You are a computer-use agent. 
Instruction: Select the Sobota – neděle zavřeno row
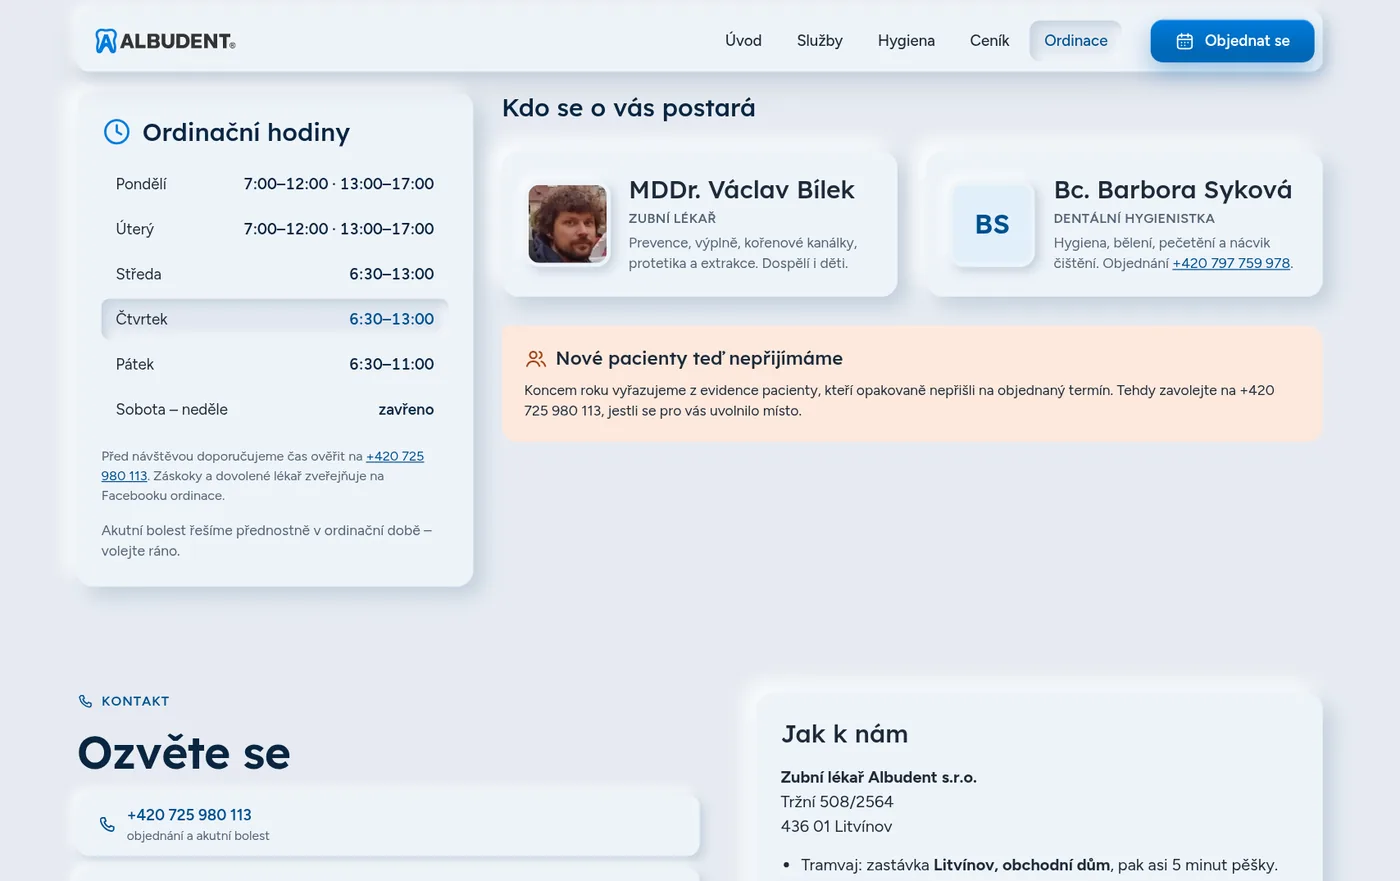[275, 409]
